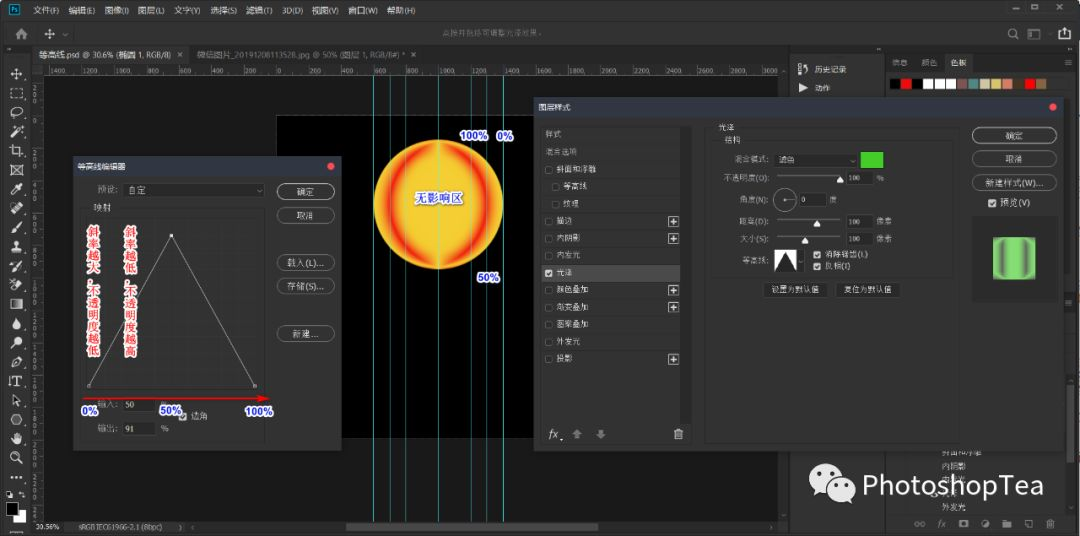Move effect up arrow in Layer Style
The height and width of the screenshot is (536, 1080).
pyautogui.click(x=577, y=434)
